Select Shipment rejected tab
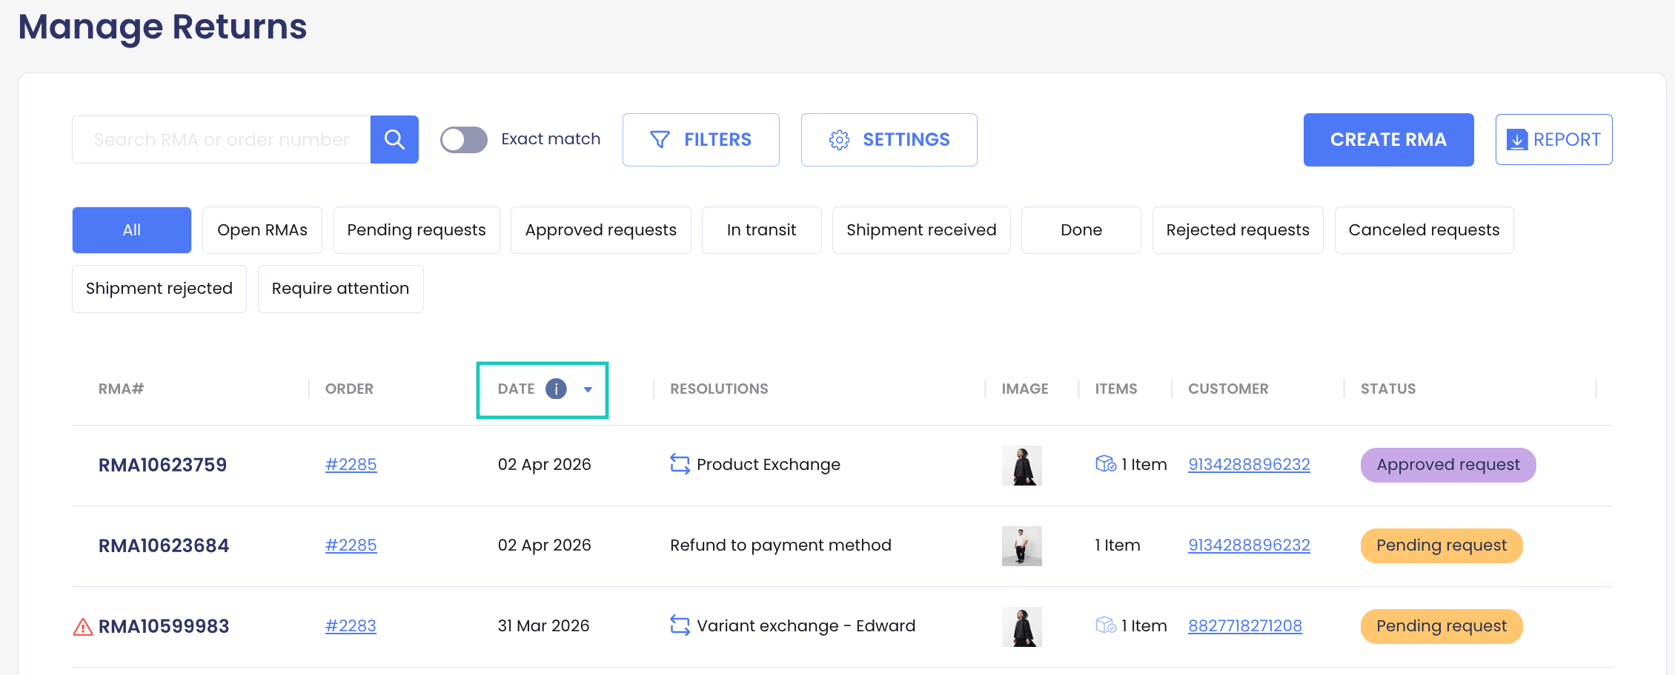1675x675 pixels. point(159,289)
